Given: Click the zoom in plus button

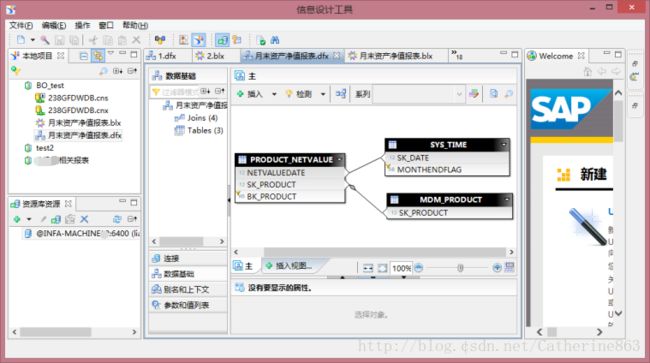Looking at the screenshot, I should [x=497, y=268].
